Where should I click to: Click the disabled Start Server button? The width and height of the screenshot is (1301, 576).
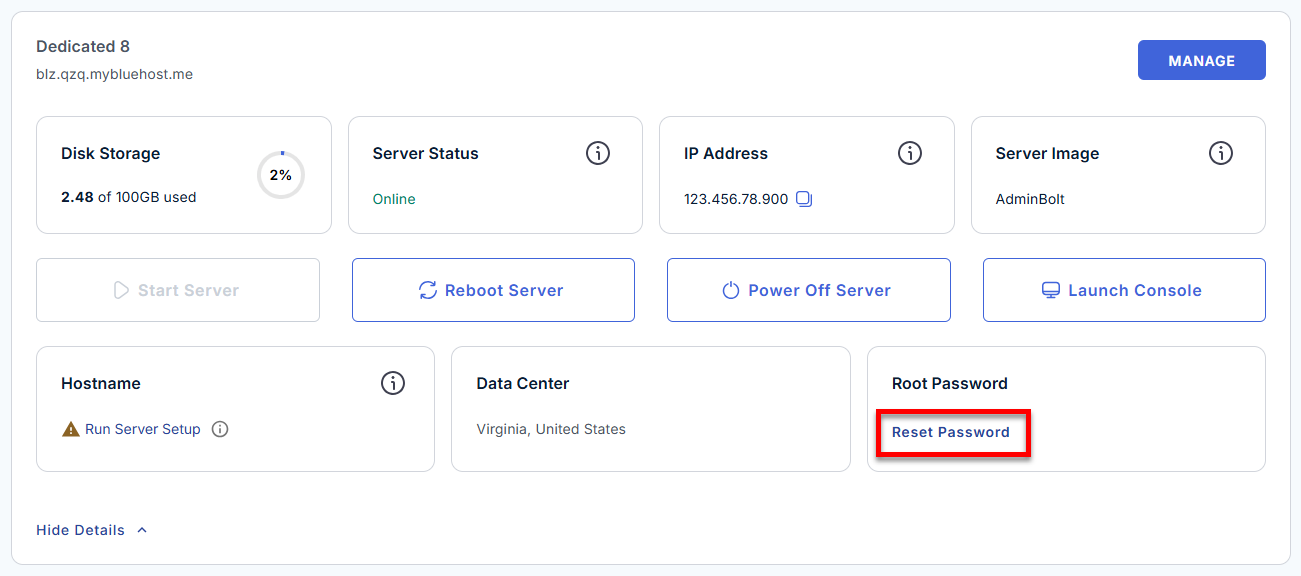[x=178, y=290]
